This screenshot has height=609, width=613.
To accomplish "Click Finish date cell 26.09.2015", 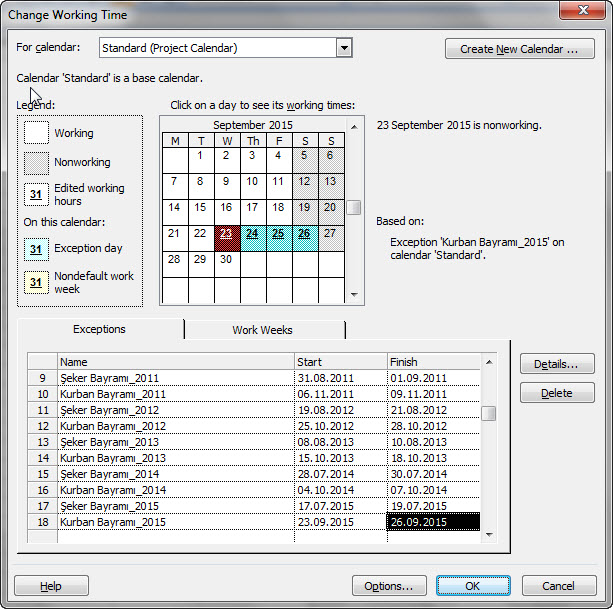I will [433, 522].
